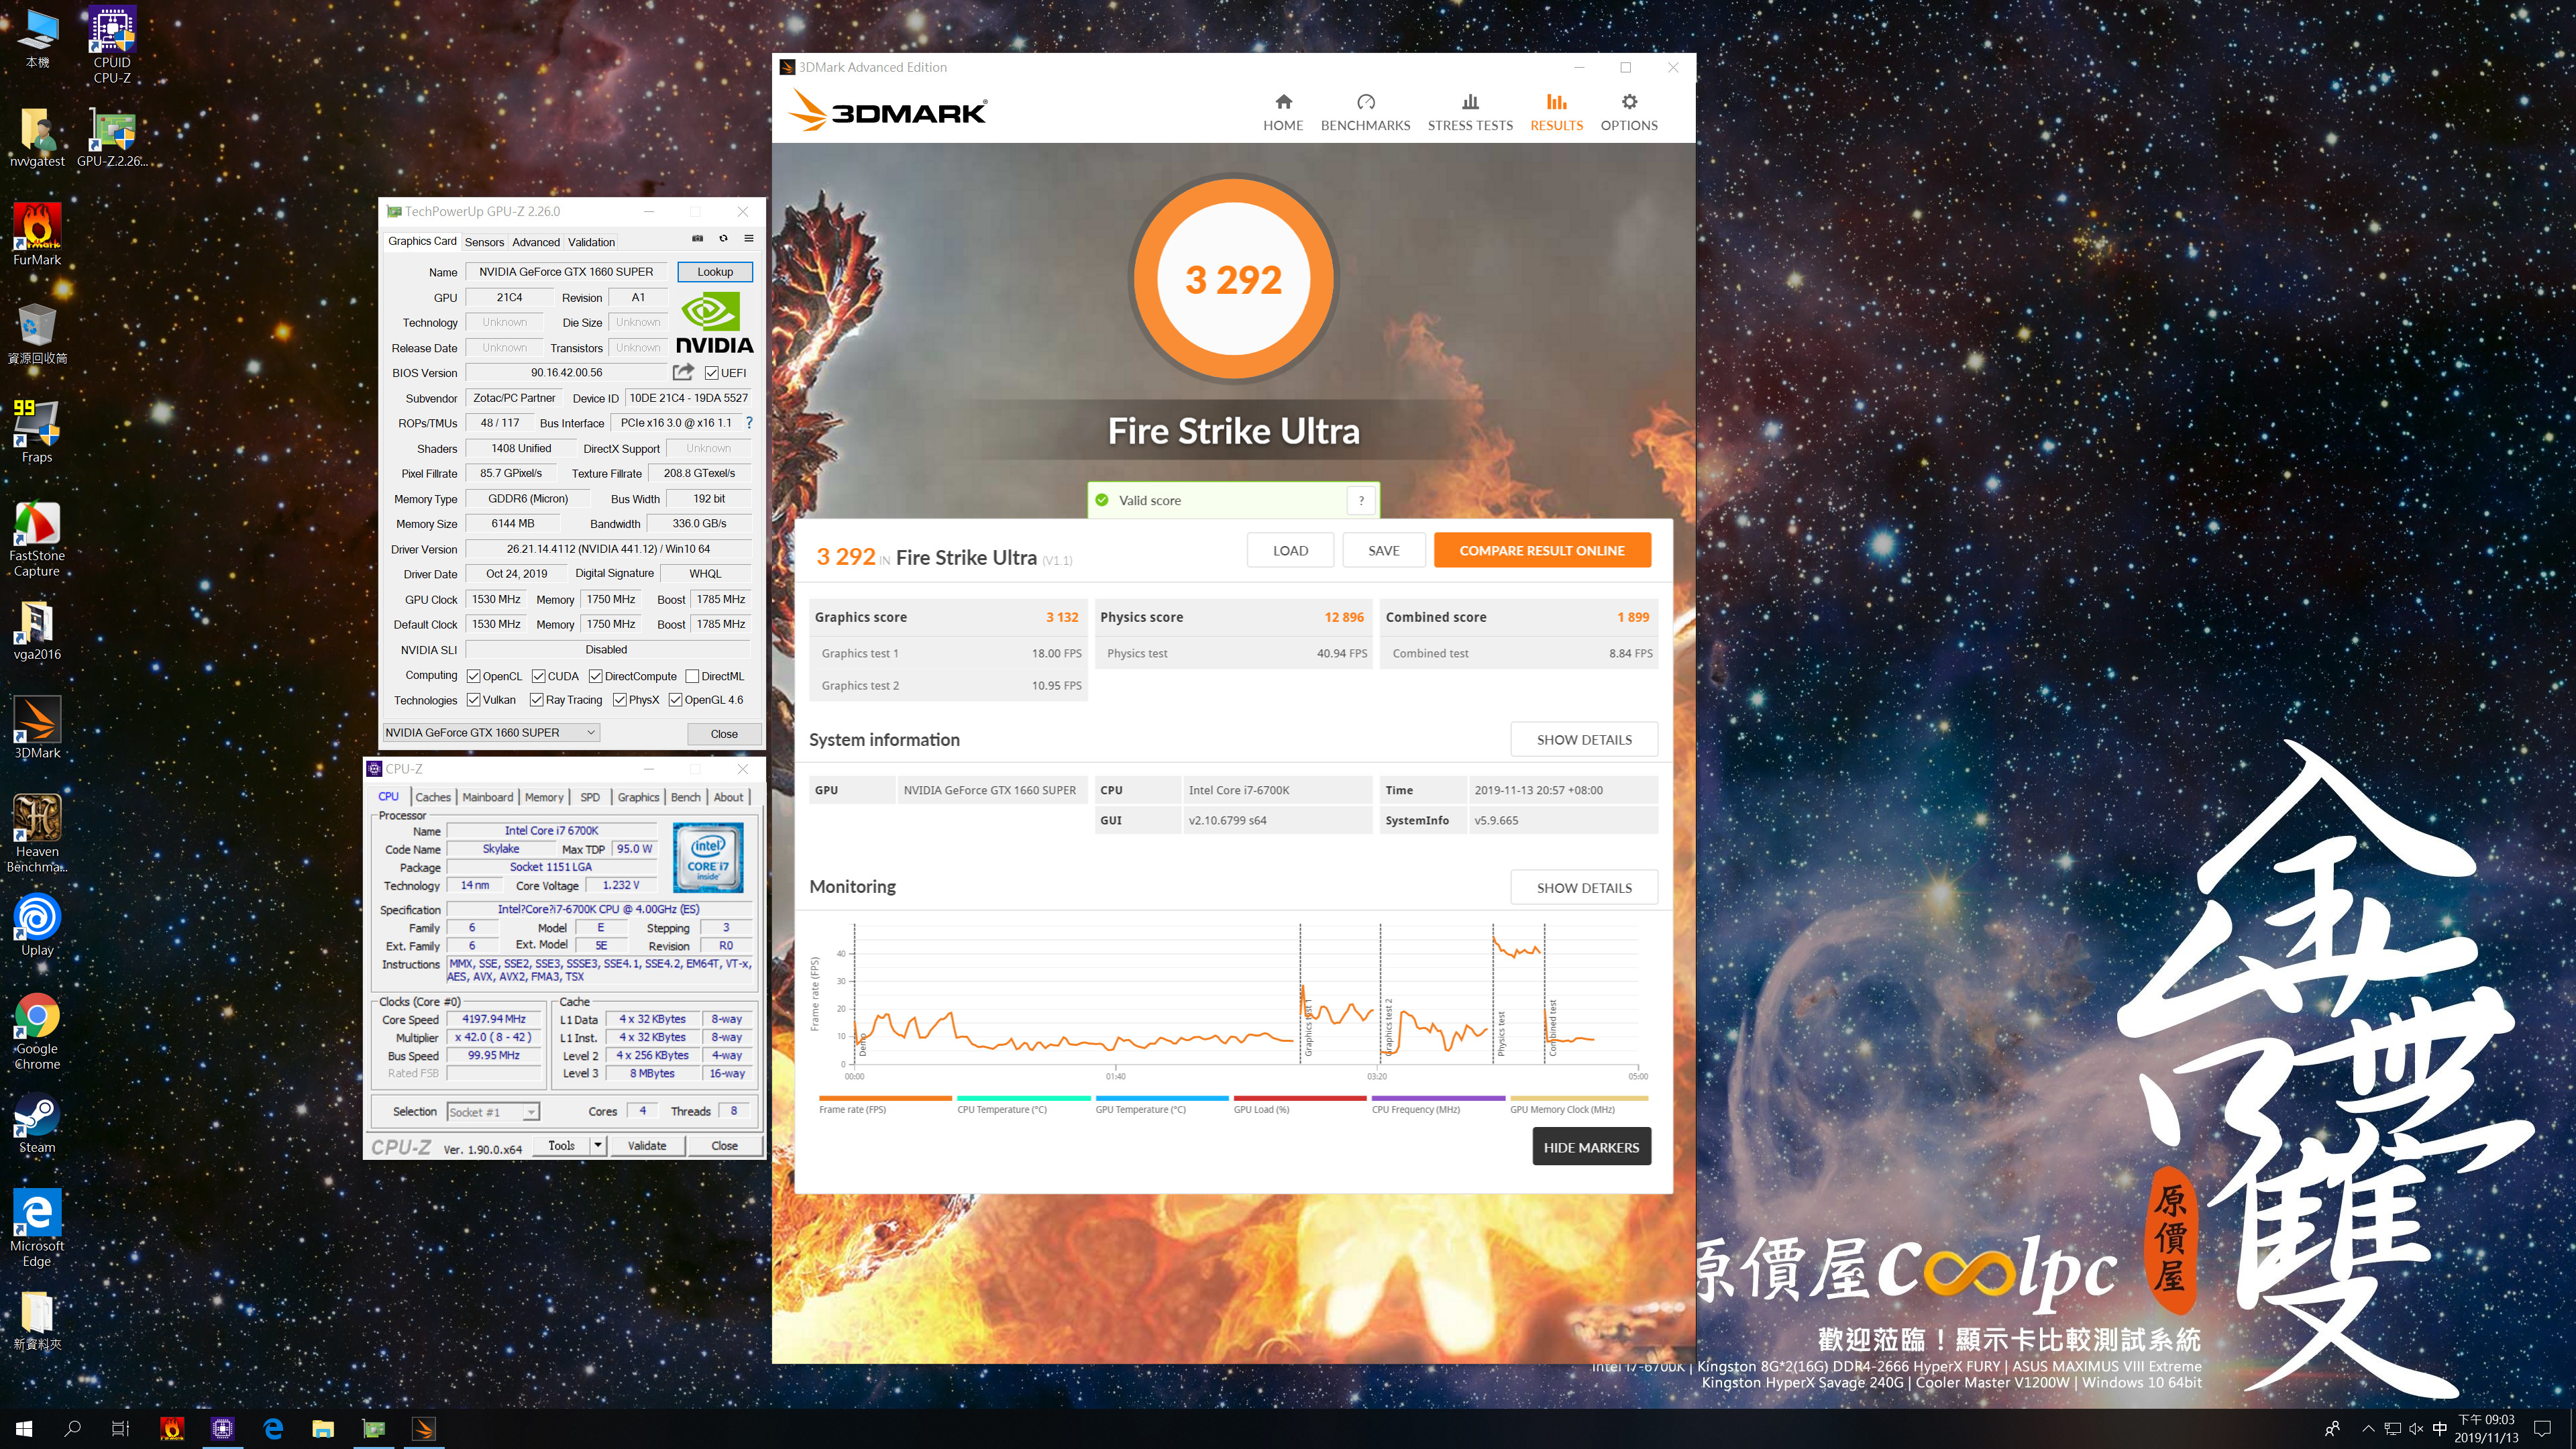Screen dimensions: 2576x1449
Task: Click the BIOS export share icon in GPU-Z
Action: point(683,372)
